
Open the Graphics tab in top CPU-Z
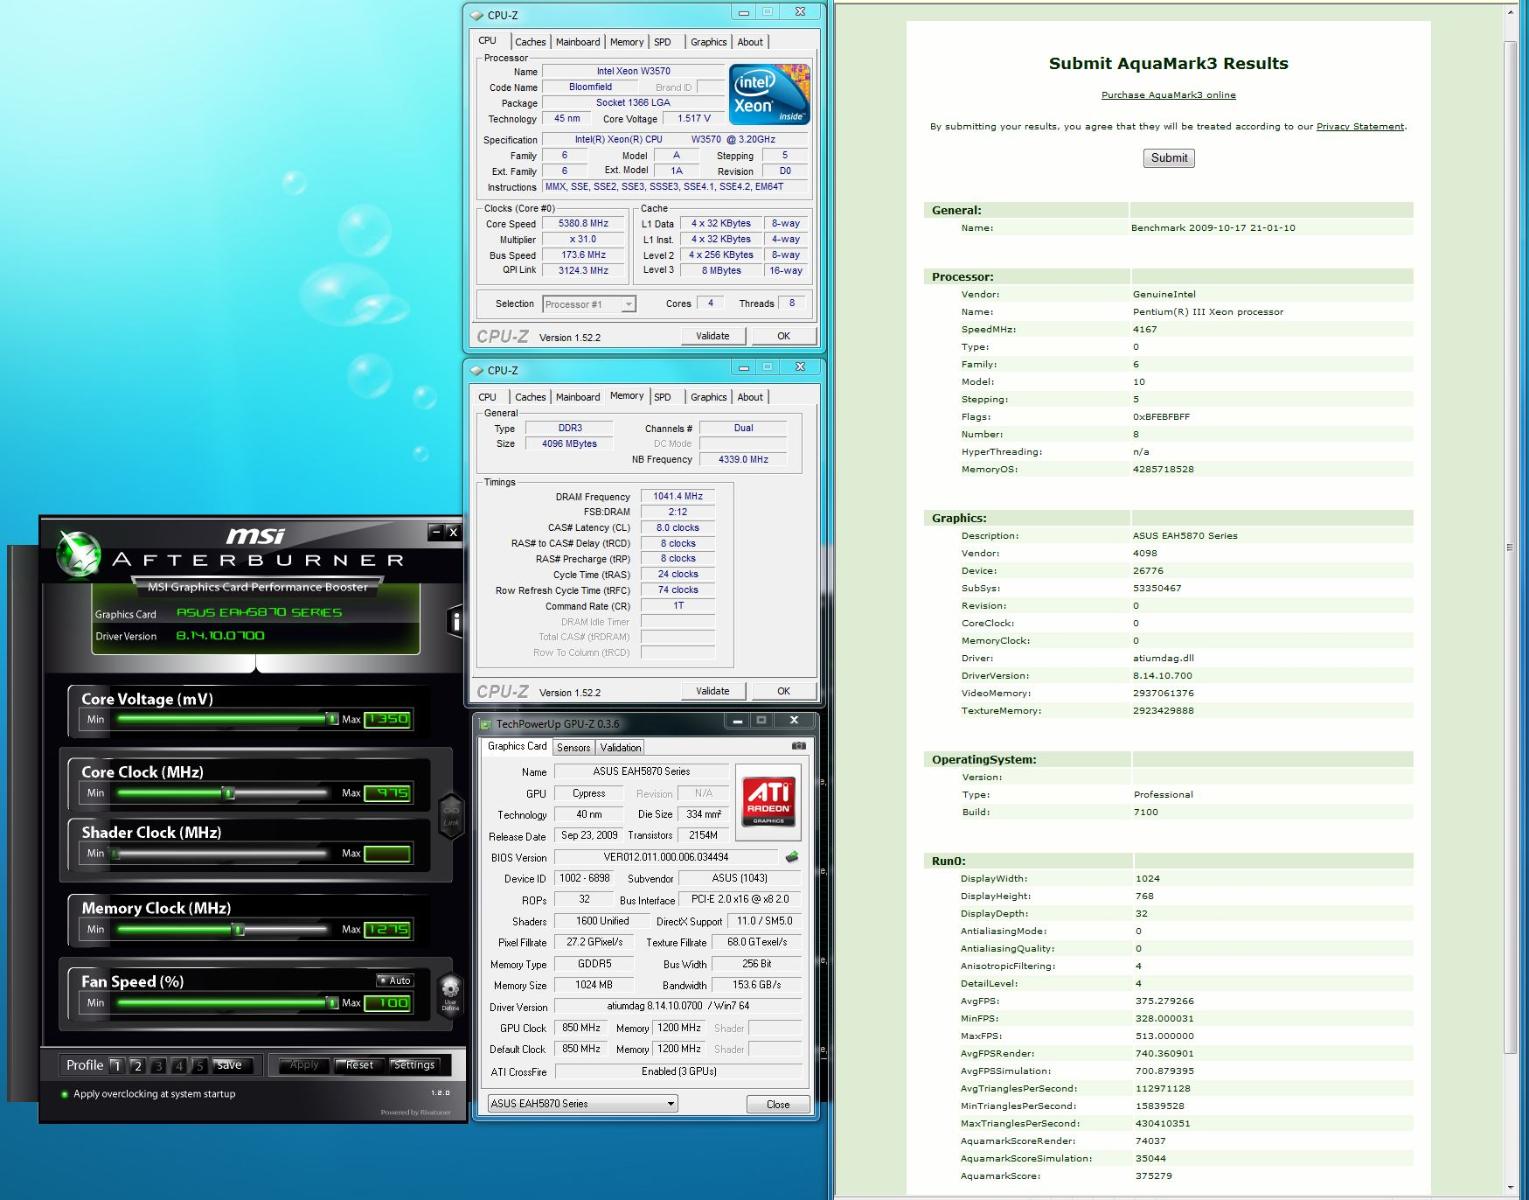[x=708, y=42]
